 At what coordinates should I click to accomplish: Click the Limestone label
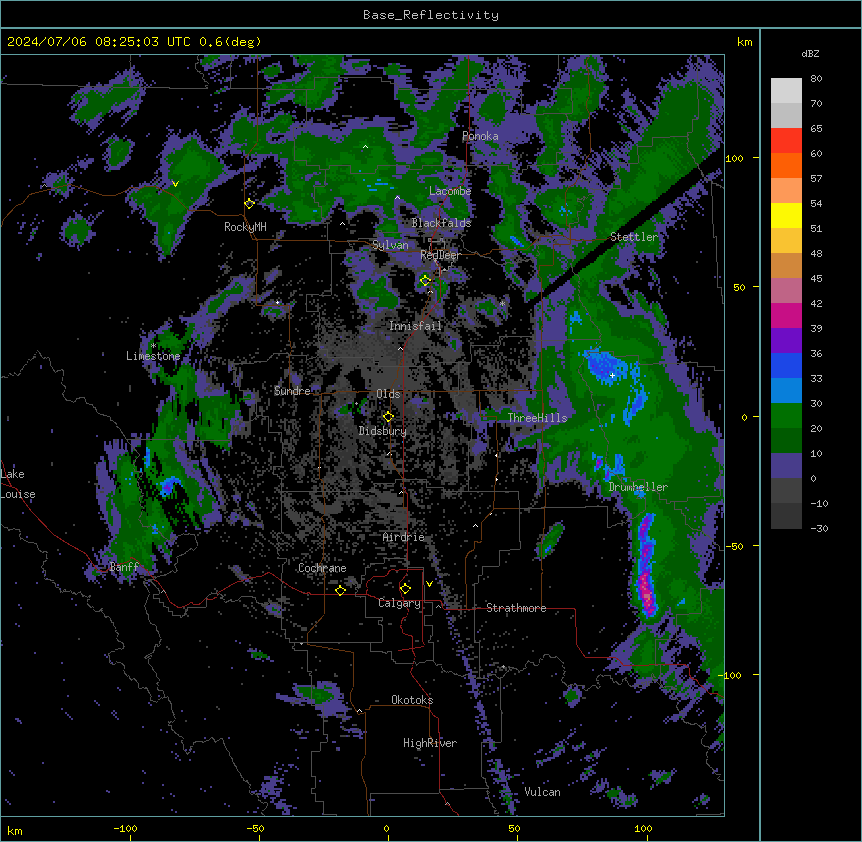pos(153,356)
